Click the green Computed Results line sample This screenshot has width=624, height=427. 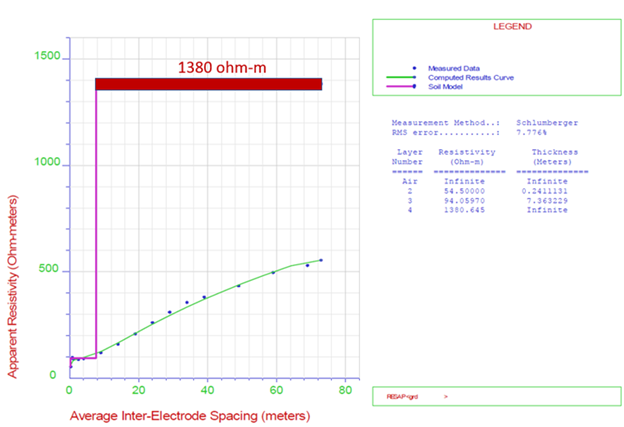(x=401, y=78)
